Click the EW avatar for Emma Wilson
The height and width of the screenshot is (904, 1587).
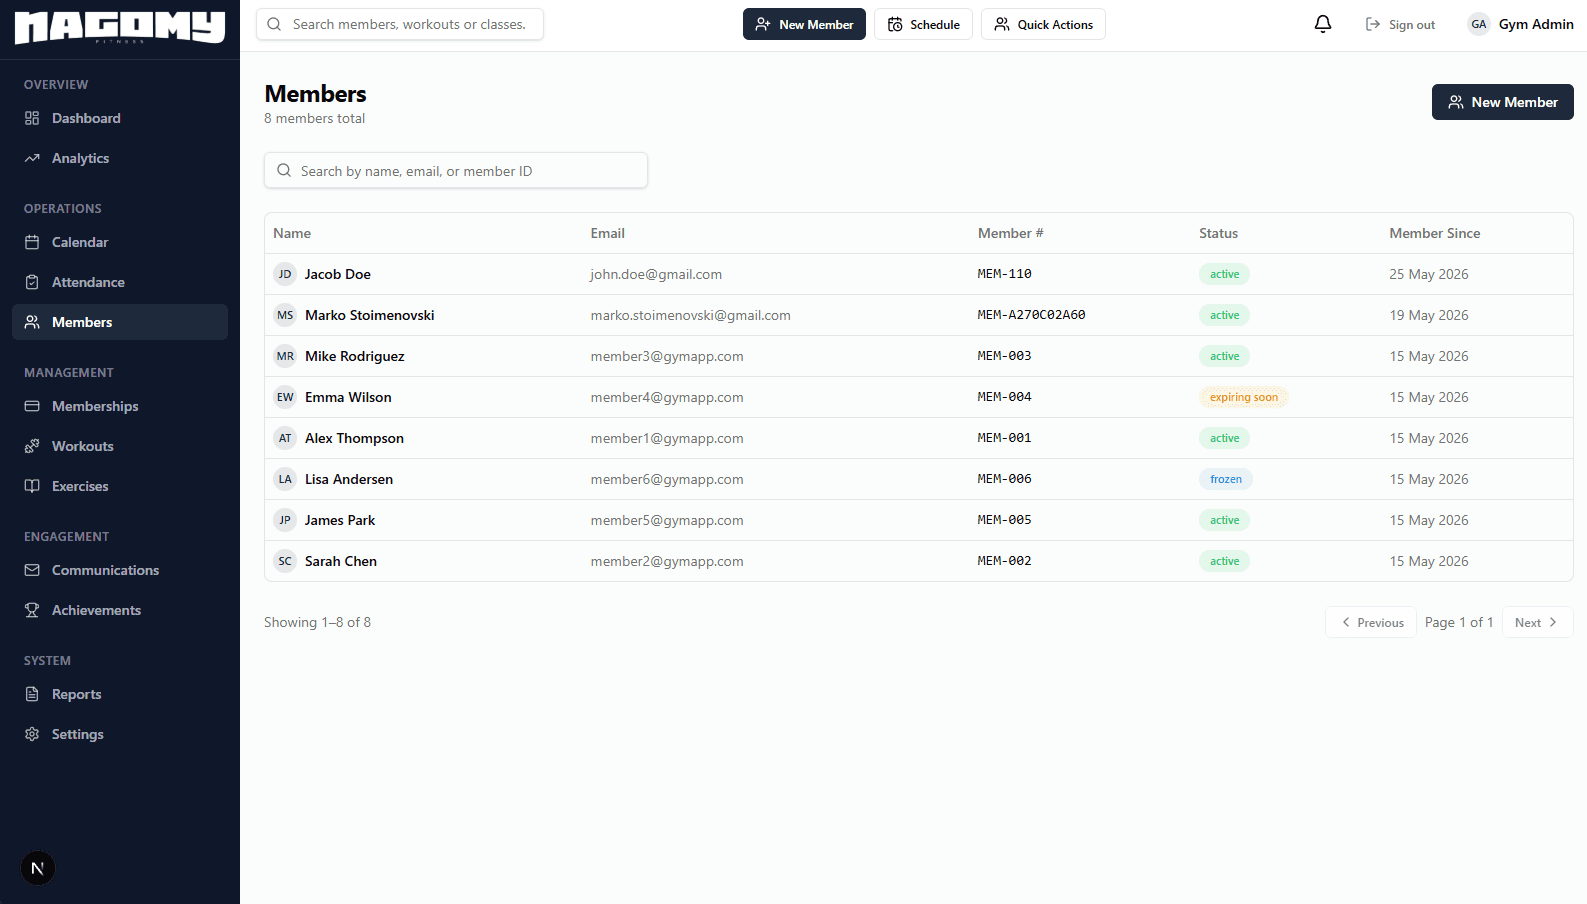285,397
